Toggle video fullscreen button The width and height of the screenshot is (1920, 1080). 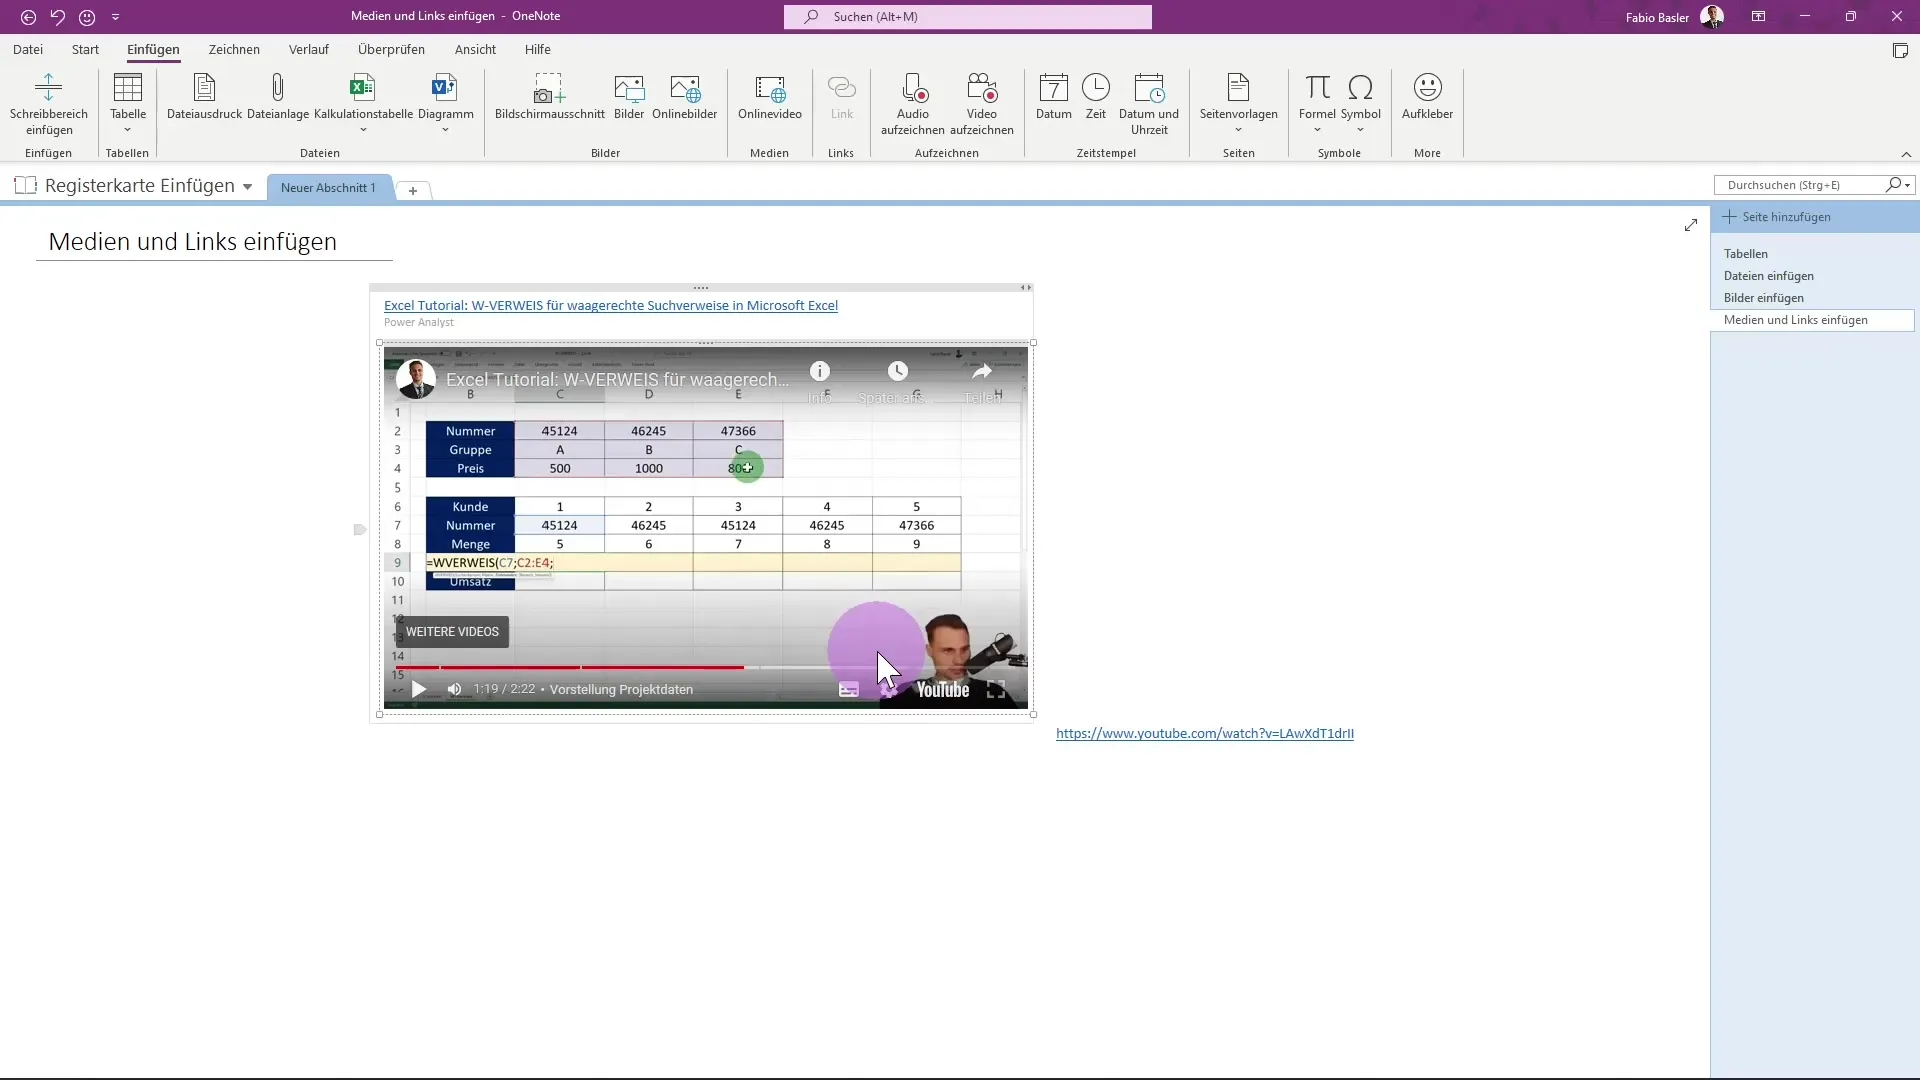pos(996,689)
